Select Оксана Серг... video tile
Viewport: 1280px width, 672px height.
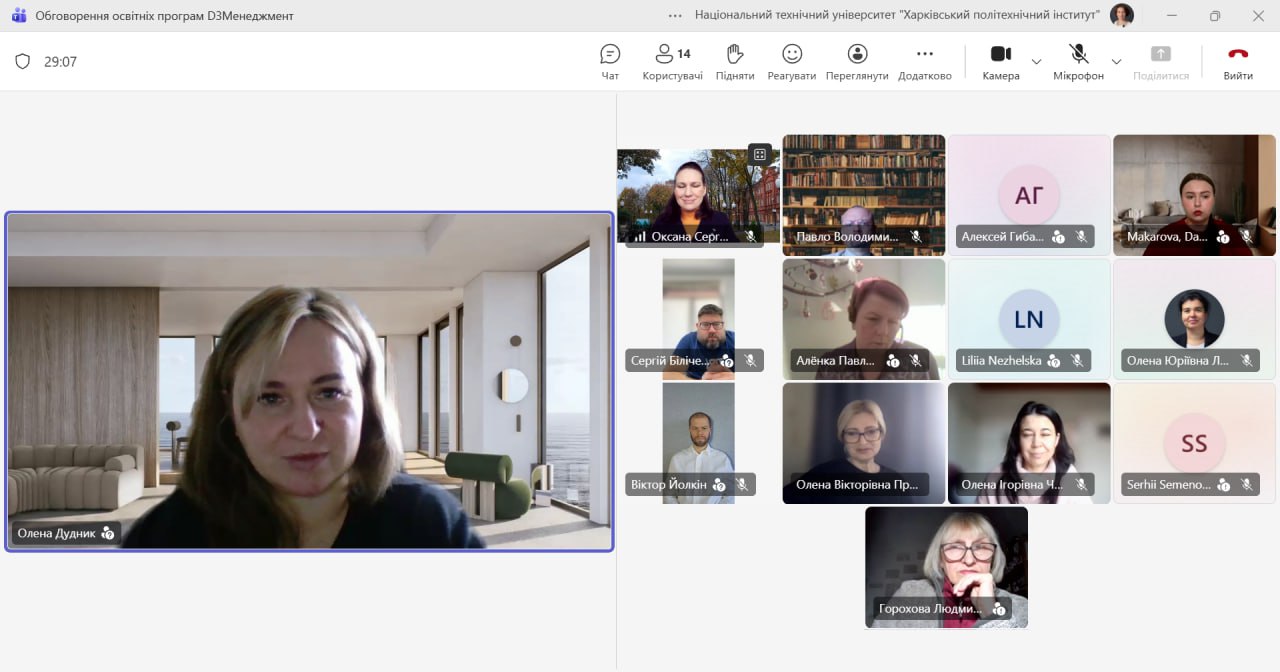point(698,197)
